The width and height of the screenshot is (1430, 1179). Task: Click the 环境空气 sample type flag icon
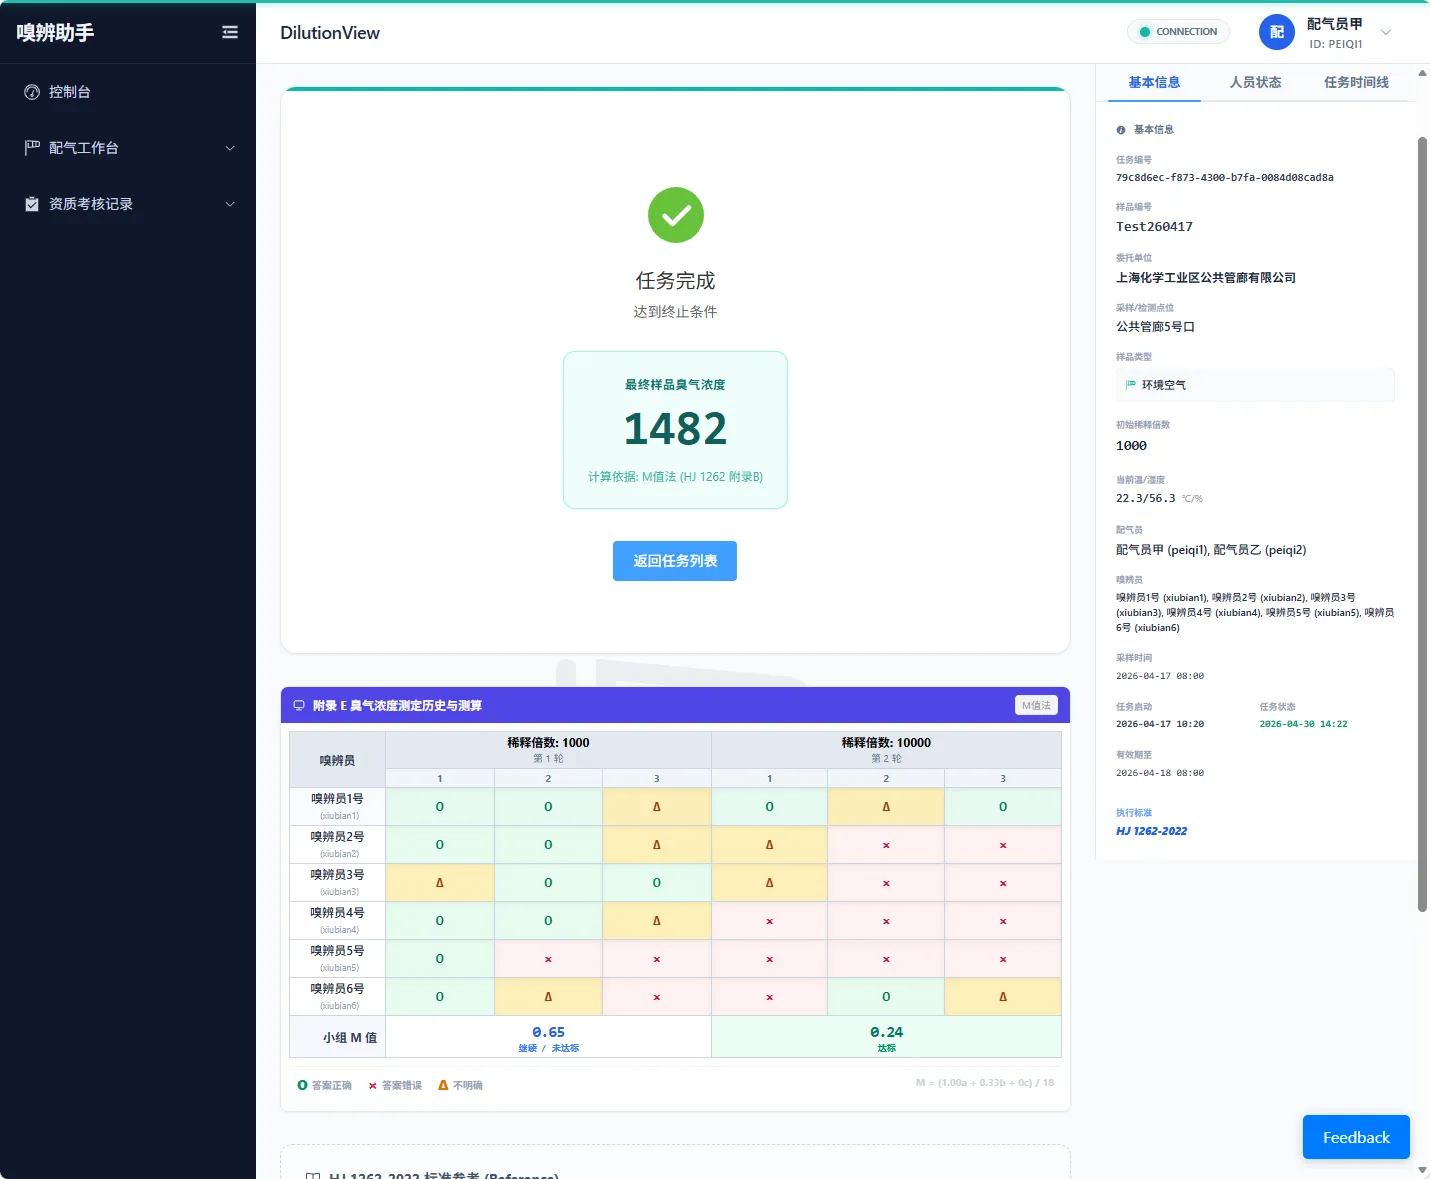click(x=1131, y=385)
